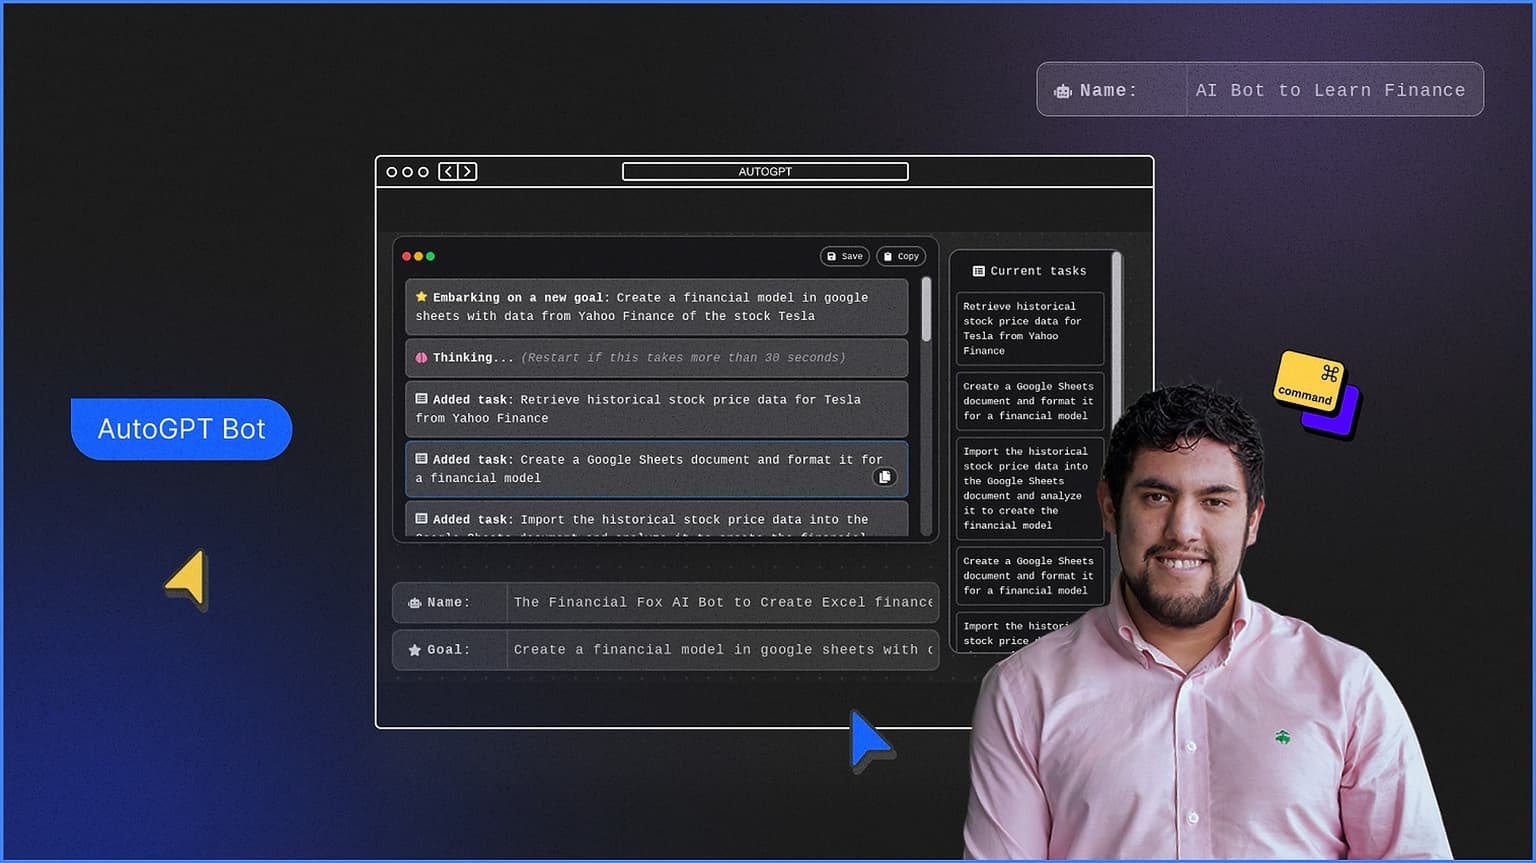Image resolution: width=1536 pixels, height=863 pixels.
Task: Click the robot icon beside Name field
Action: coord(415,603)
